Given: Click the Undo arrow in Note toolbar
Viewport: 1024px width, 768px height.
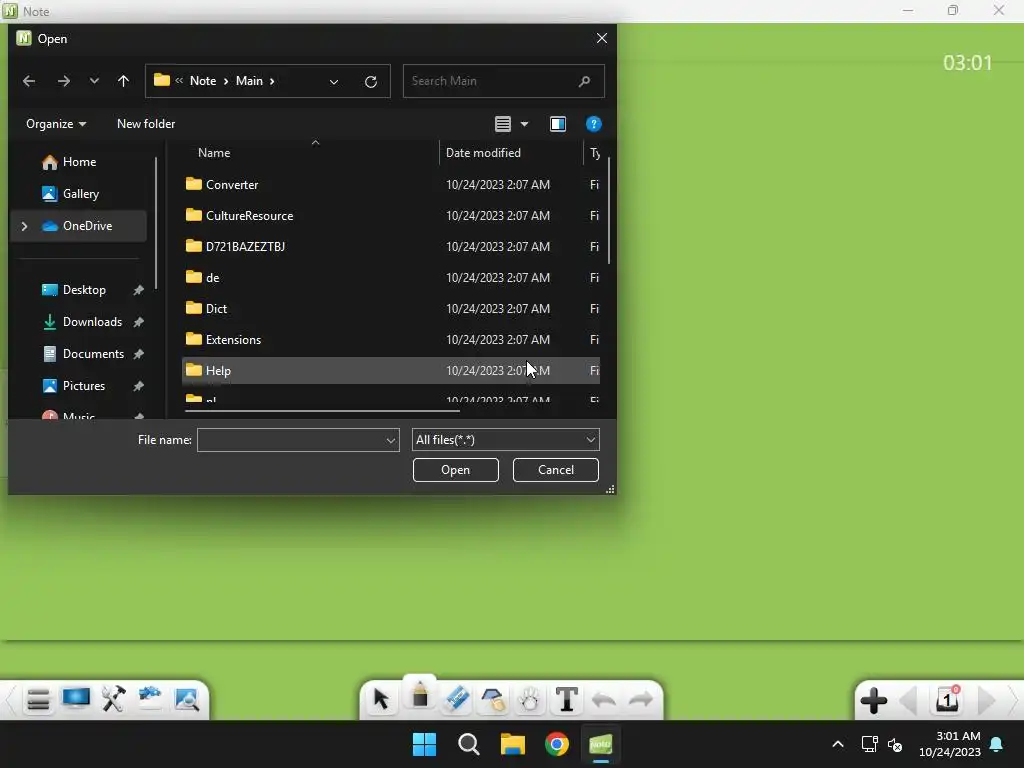Looking at the screenshot, I should pyautogui.click(x=604, y=700).
